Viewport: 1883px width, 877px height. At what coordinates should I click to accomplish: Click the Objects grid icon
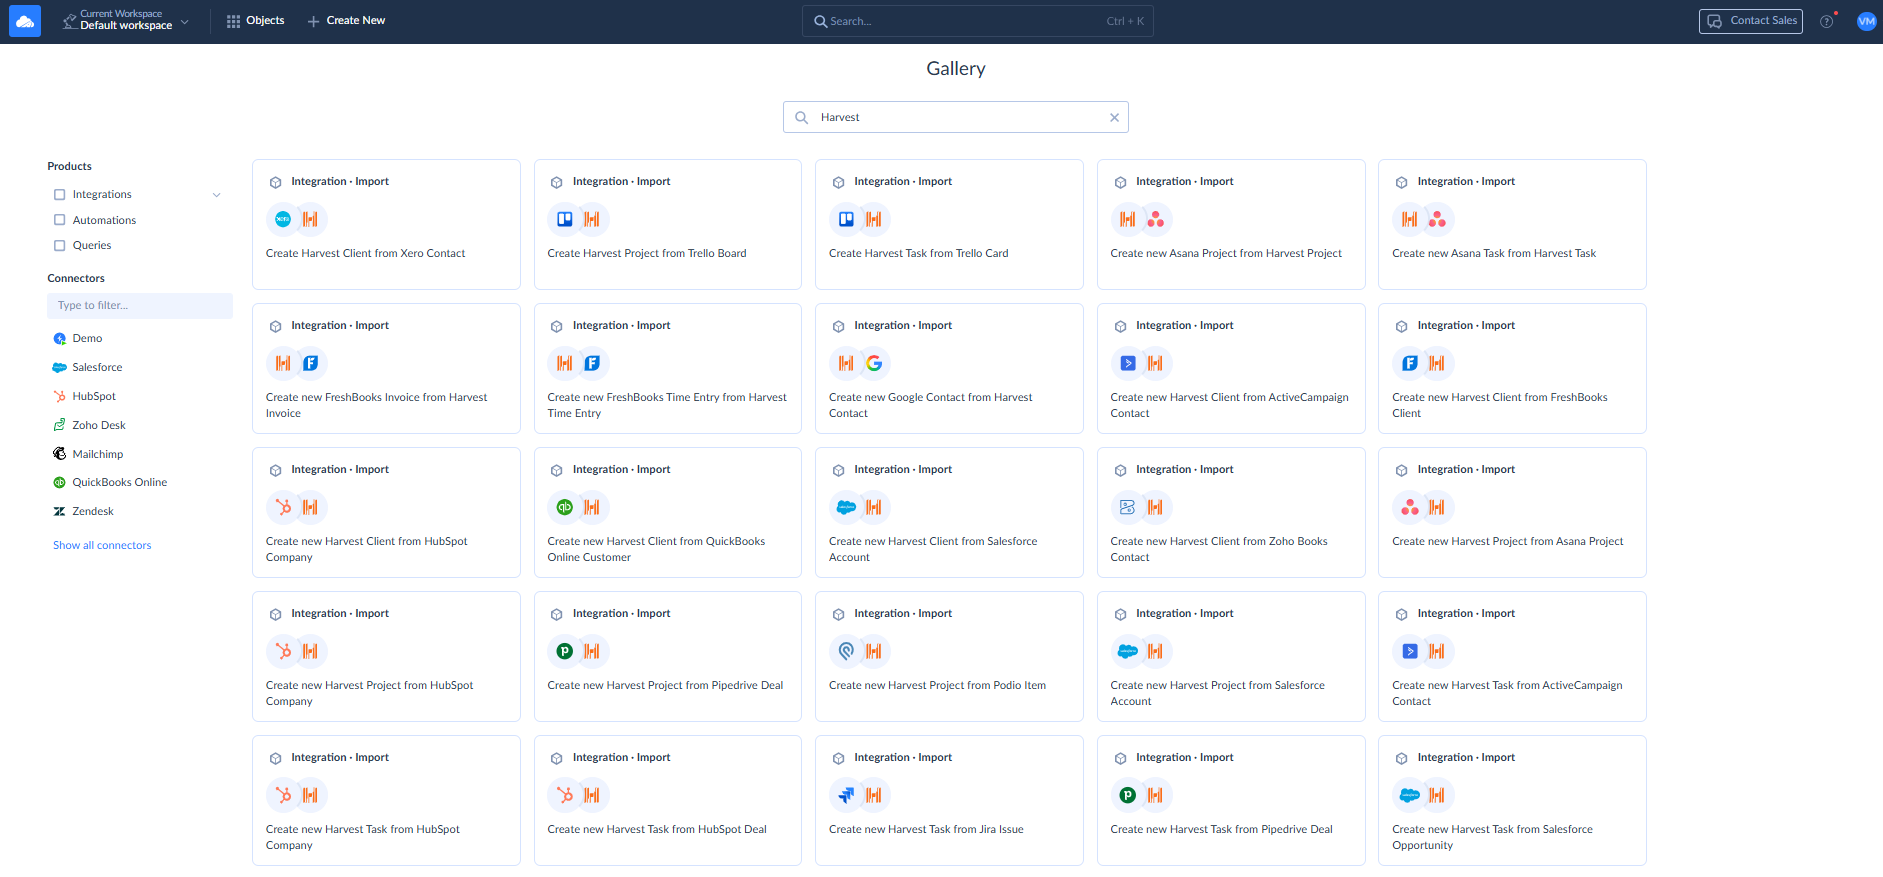[233, 21]
